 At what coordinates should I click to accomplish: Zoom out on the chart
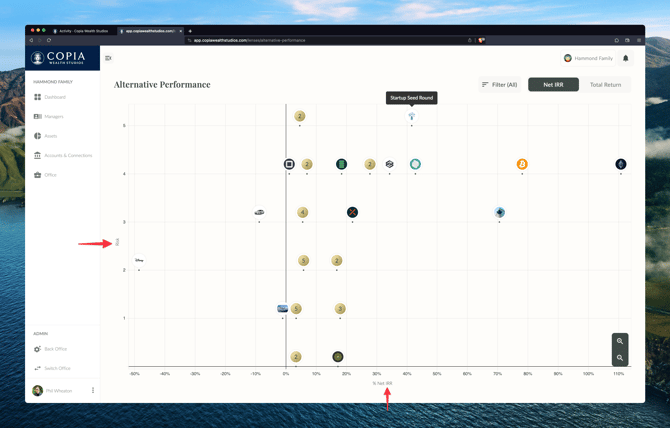pos(620,357)
